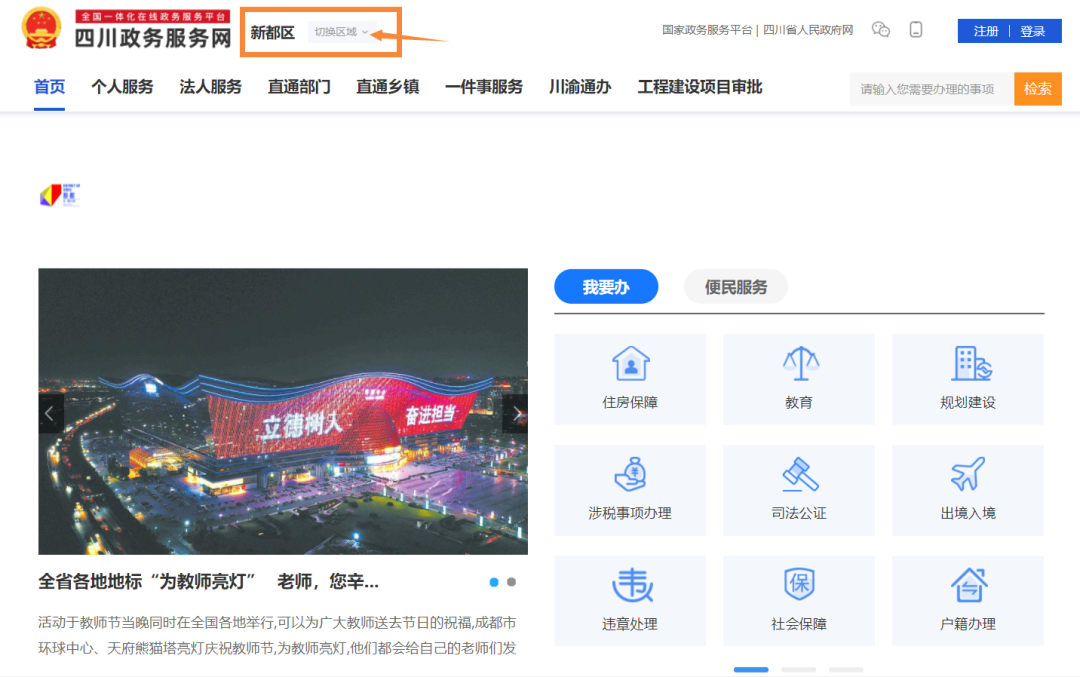Open the 规划建设 building icon
Image resolution: width=1080 pixels, height=677 pixels.
(971, 364)
